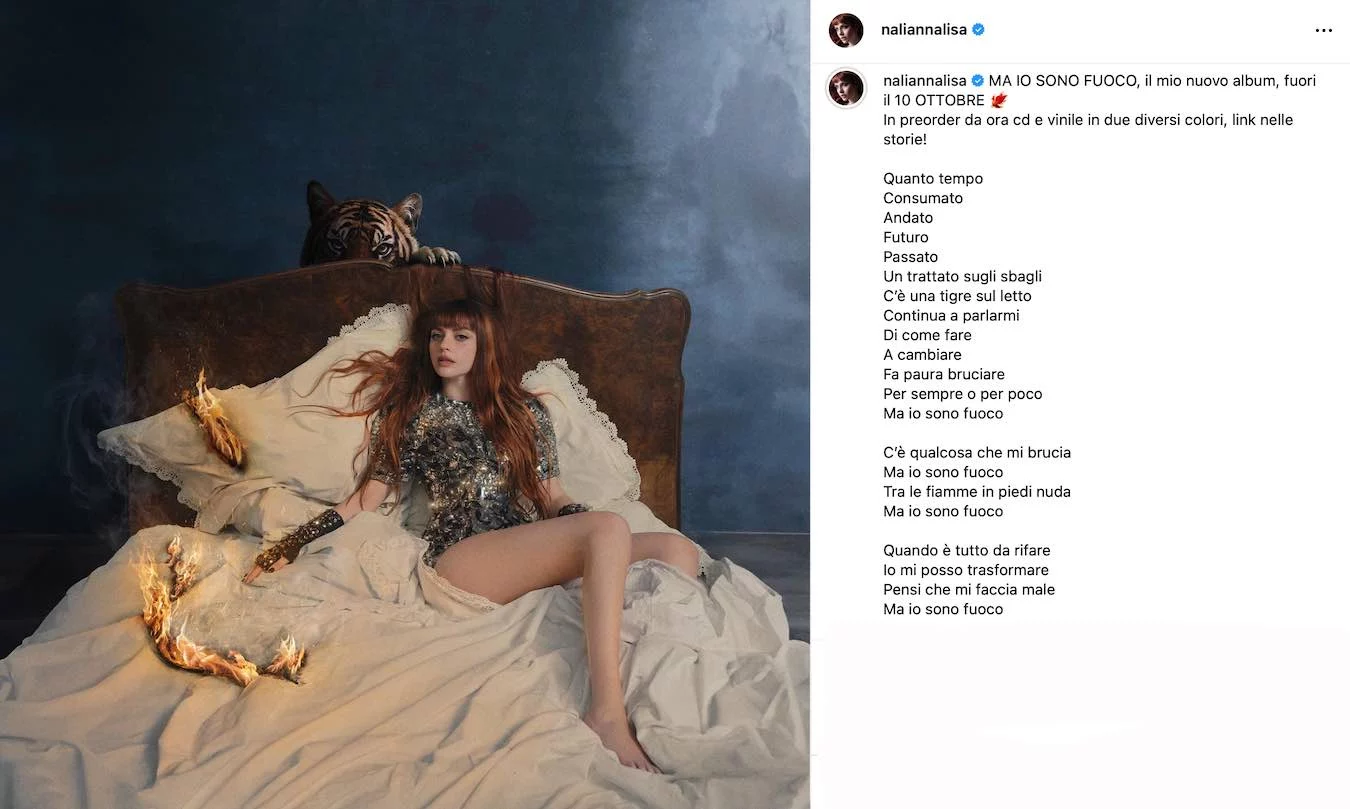Screen dimensions: 1350x809
Task: Click the lyric 'Tra le fiamme in piedi nuda'
Action: [x=977, y=492]
